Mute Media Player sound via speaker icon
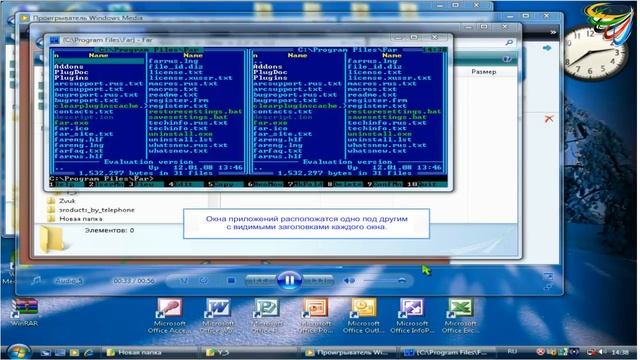 (x=349, y=280)
